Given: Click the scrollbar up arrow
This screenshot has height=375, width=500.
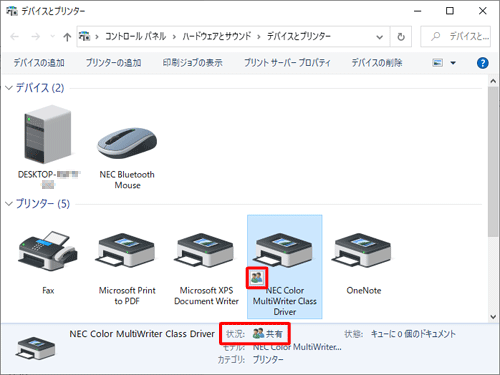Looking at the screenshot, I should [x=493, y=81].
